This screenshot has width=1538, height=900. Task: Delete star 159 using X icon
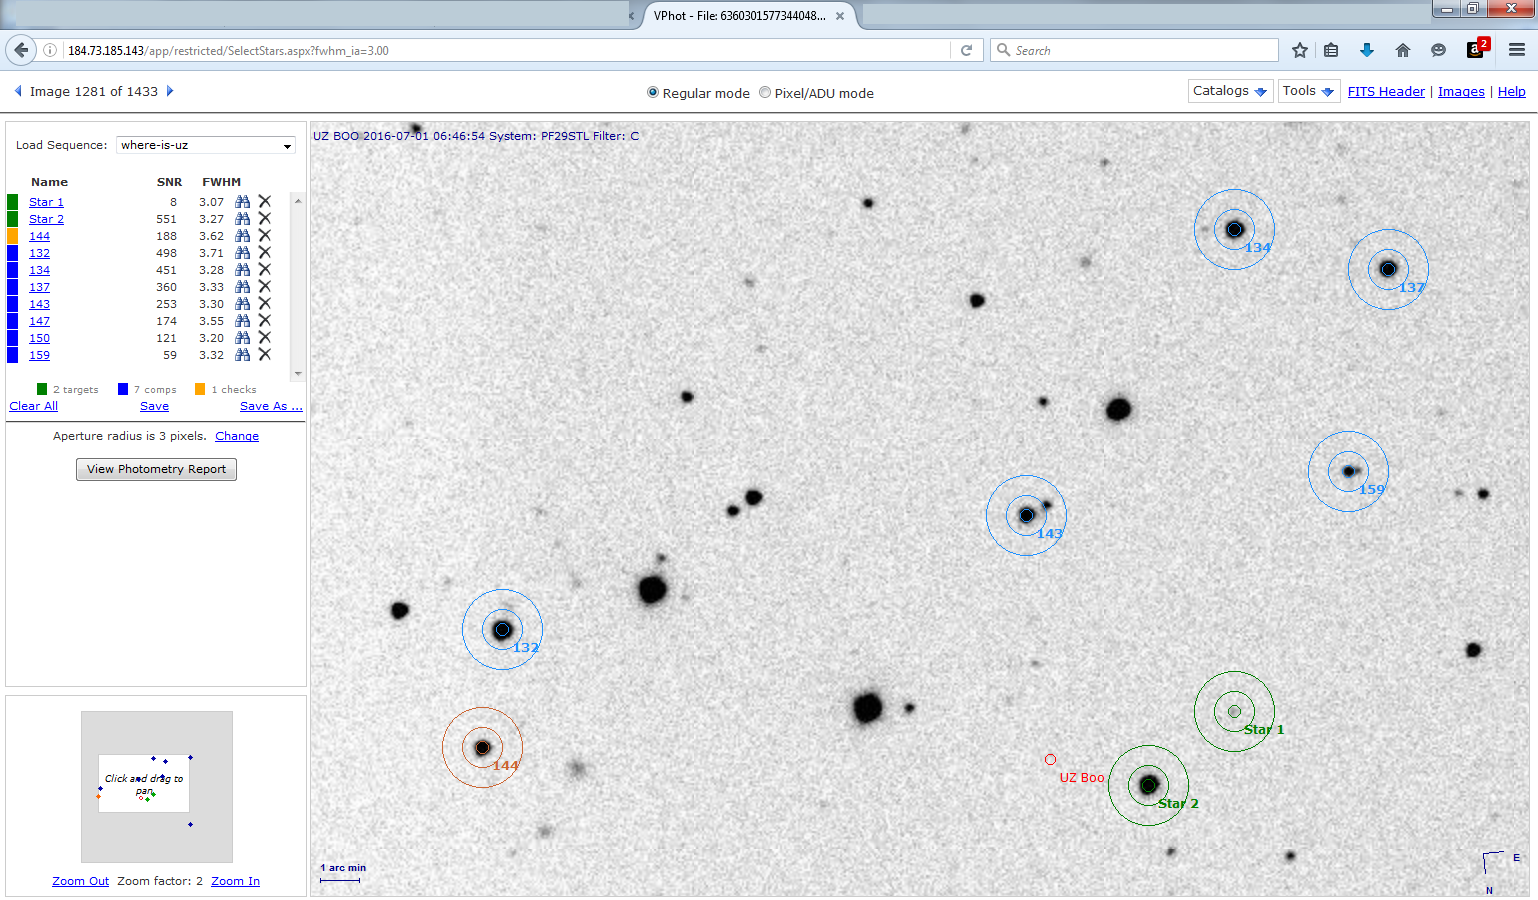(265, 355)
